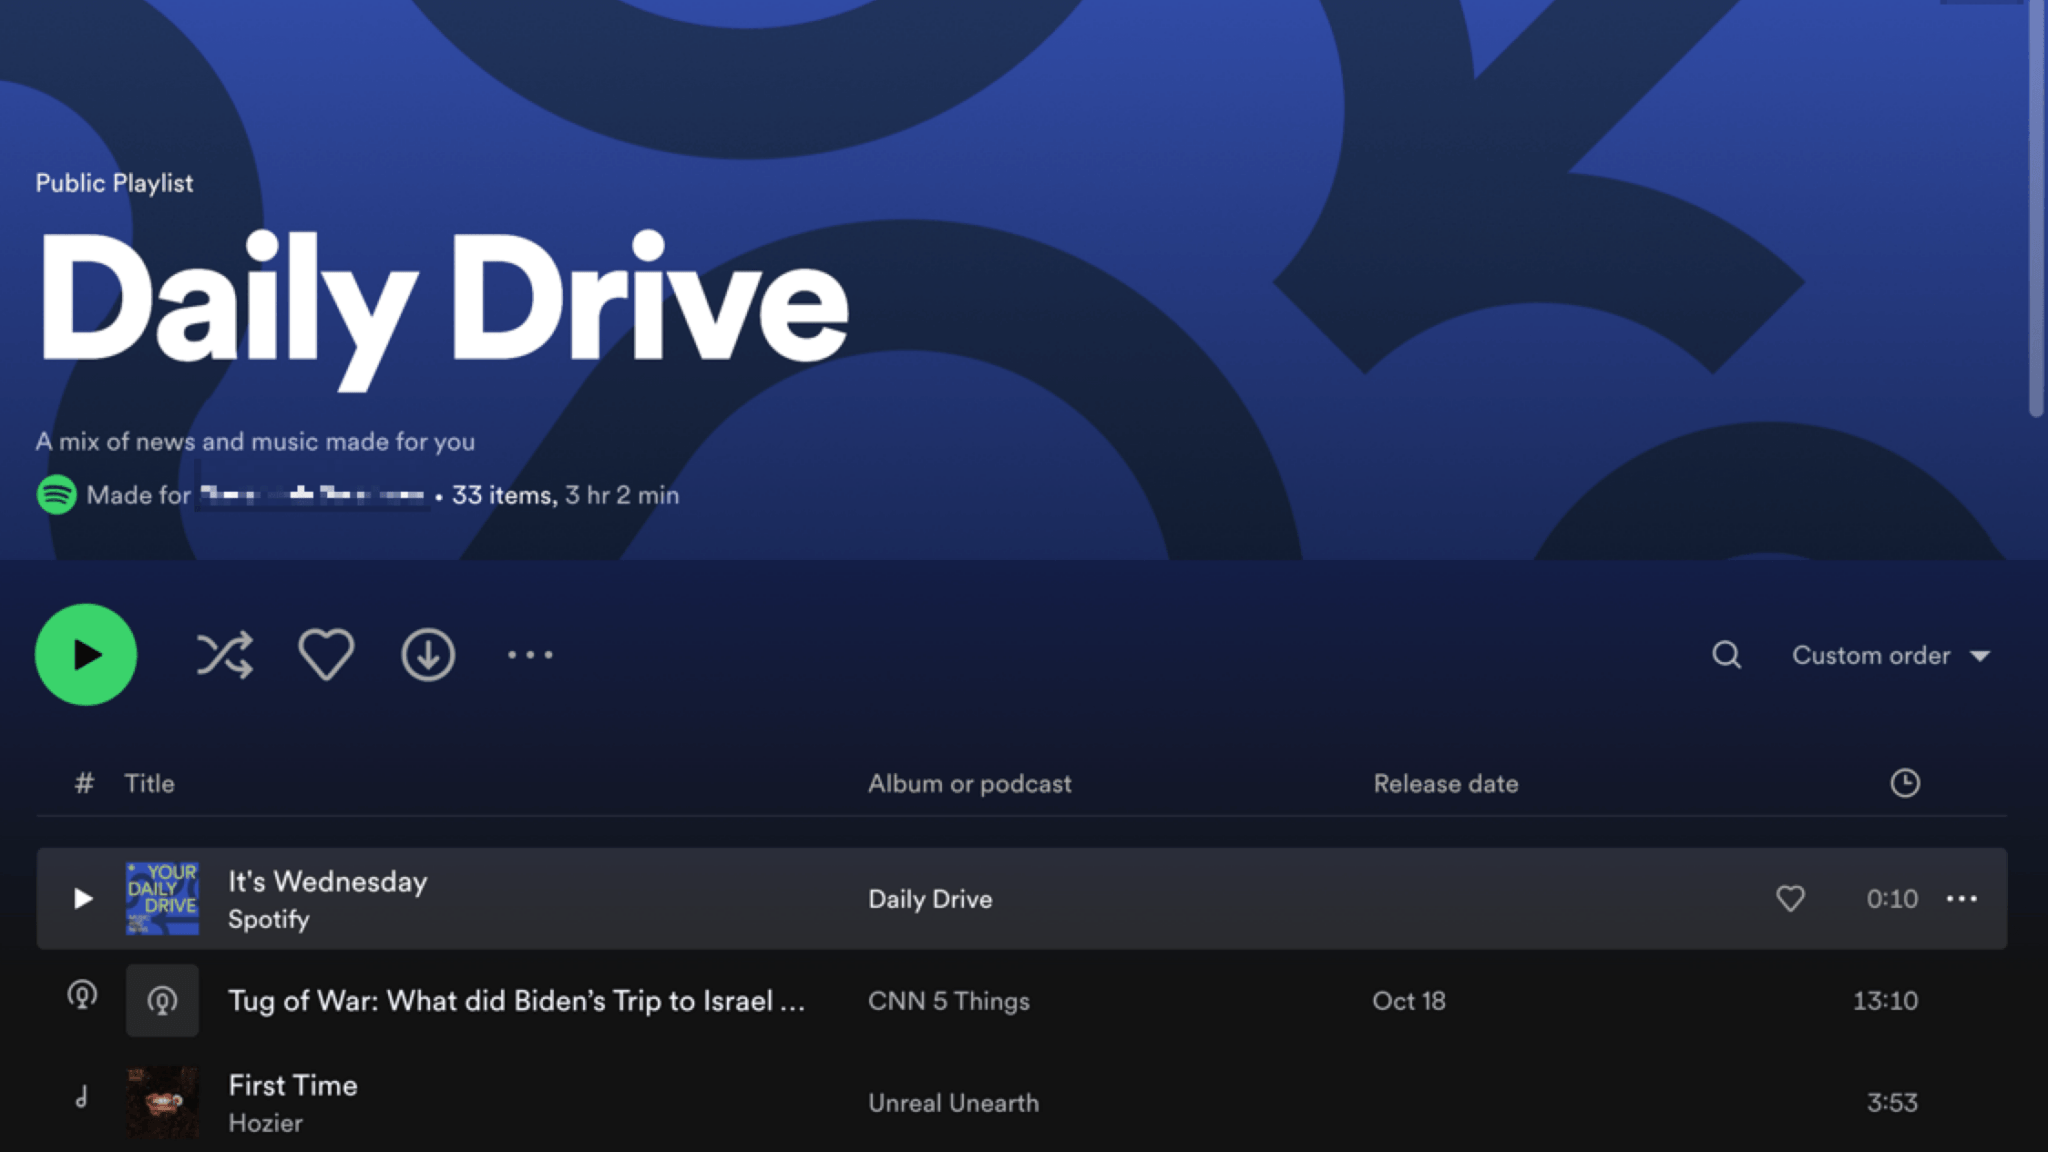Sort tracks by Title column header
This screenshot has width=2048, height=1152.
[149, 783]
